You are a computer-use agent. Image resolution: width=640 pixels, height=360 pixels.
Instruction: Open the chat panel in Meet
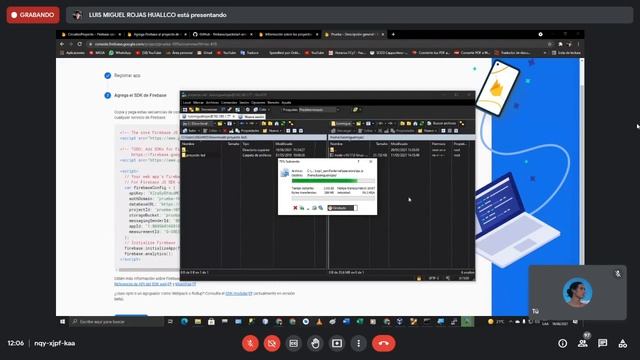[x=602, y=344]
